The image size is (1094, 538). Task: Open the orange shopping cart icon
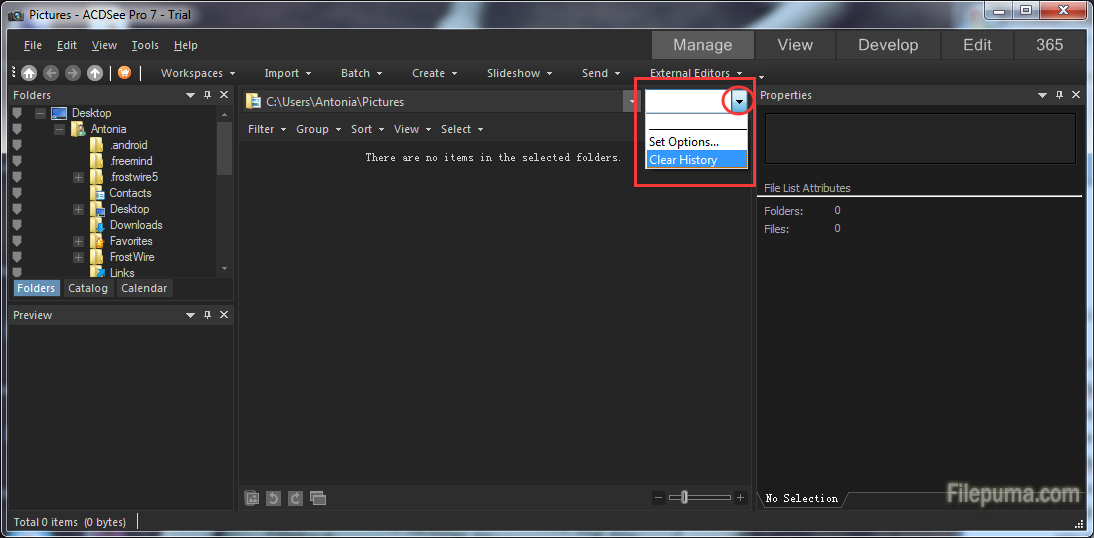click(x=124, y=73)
